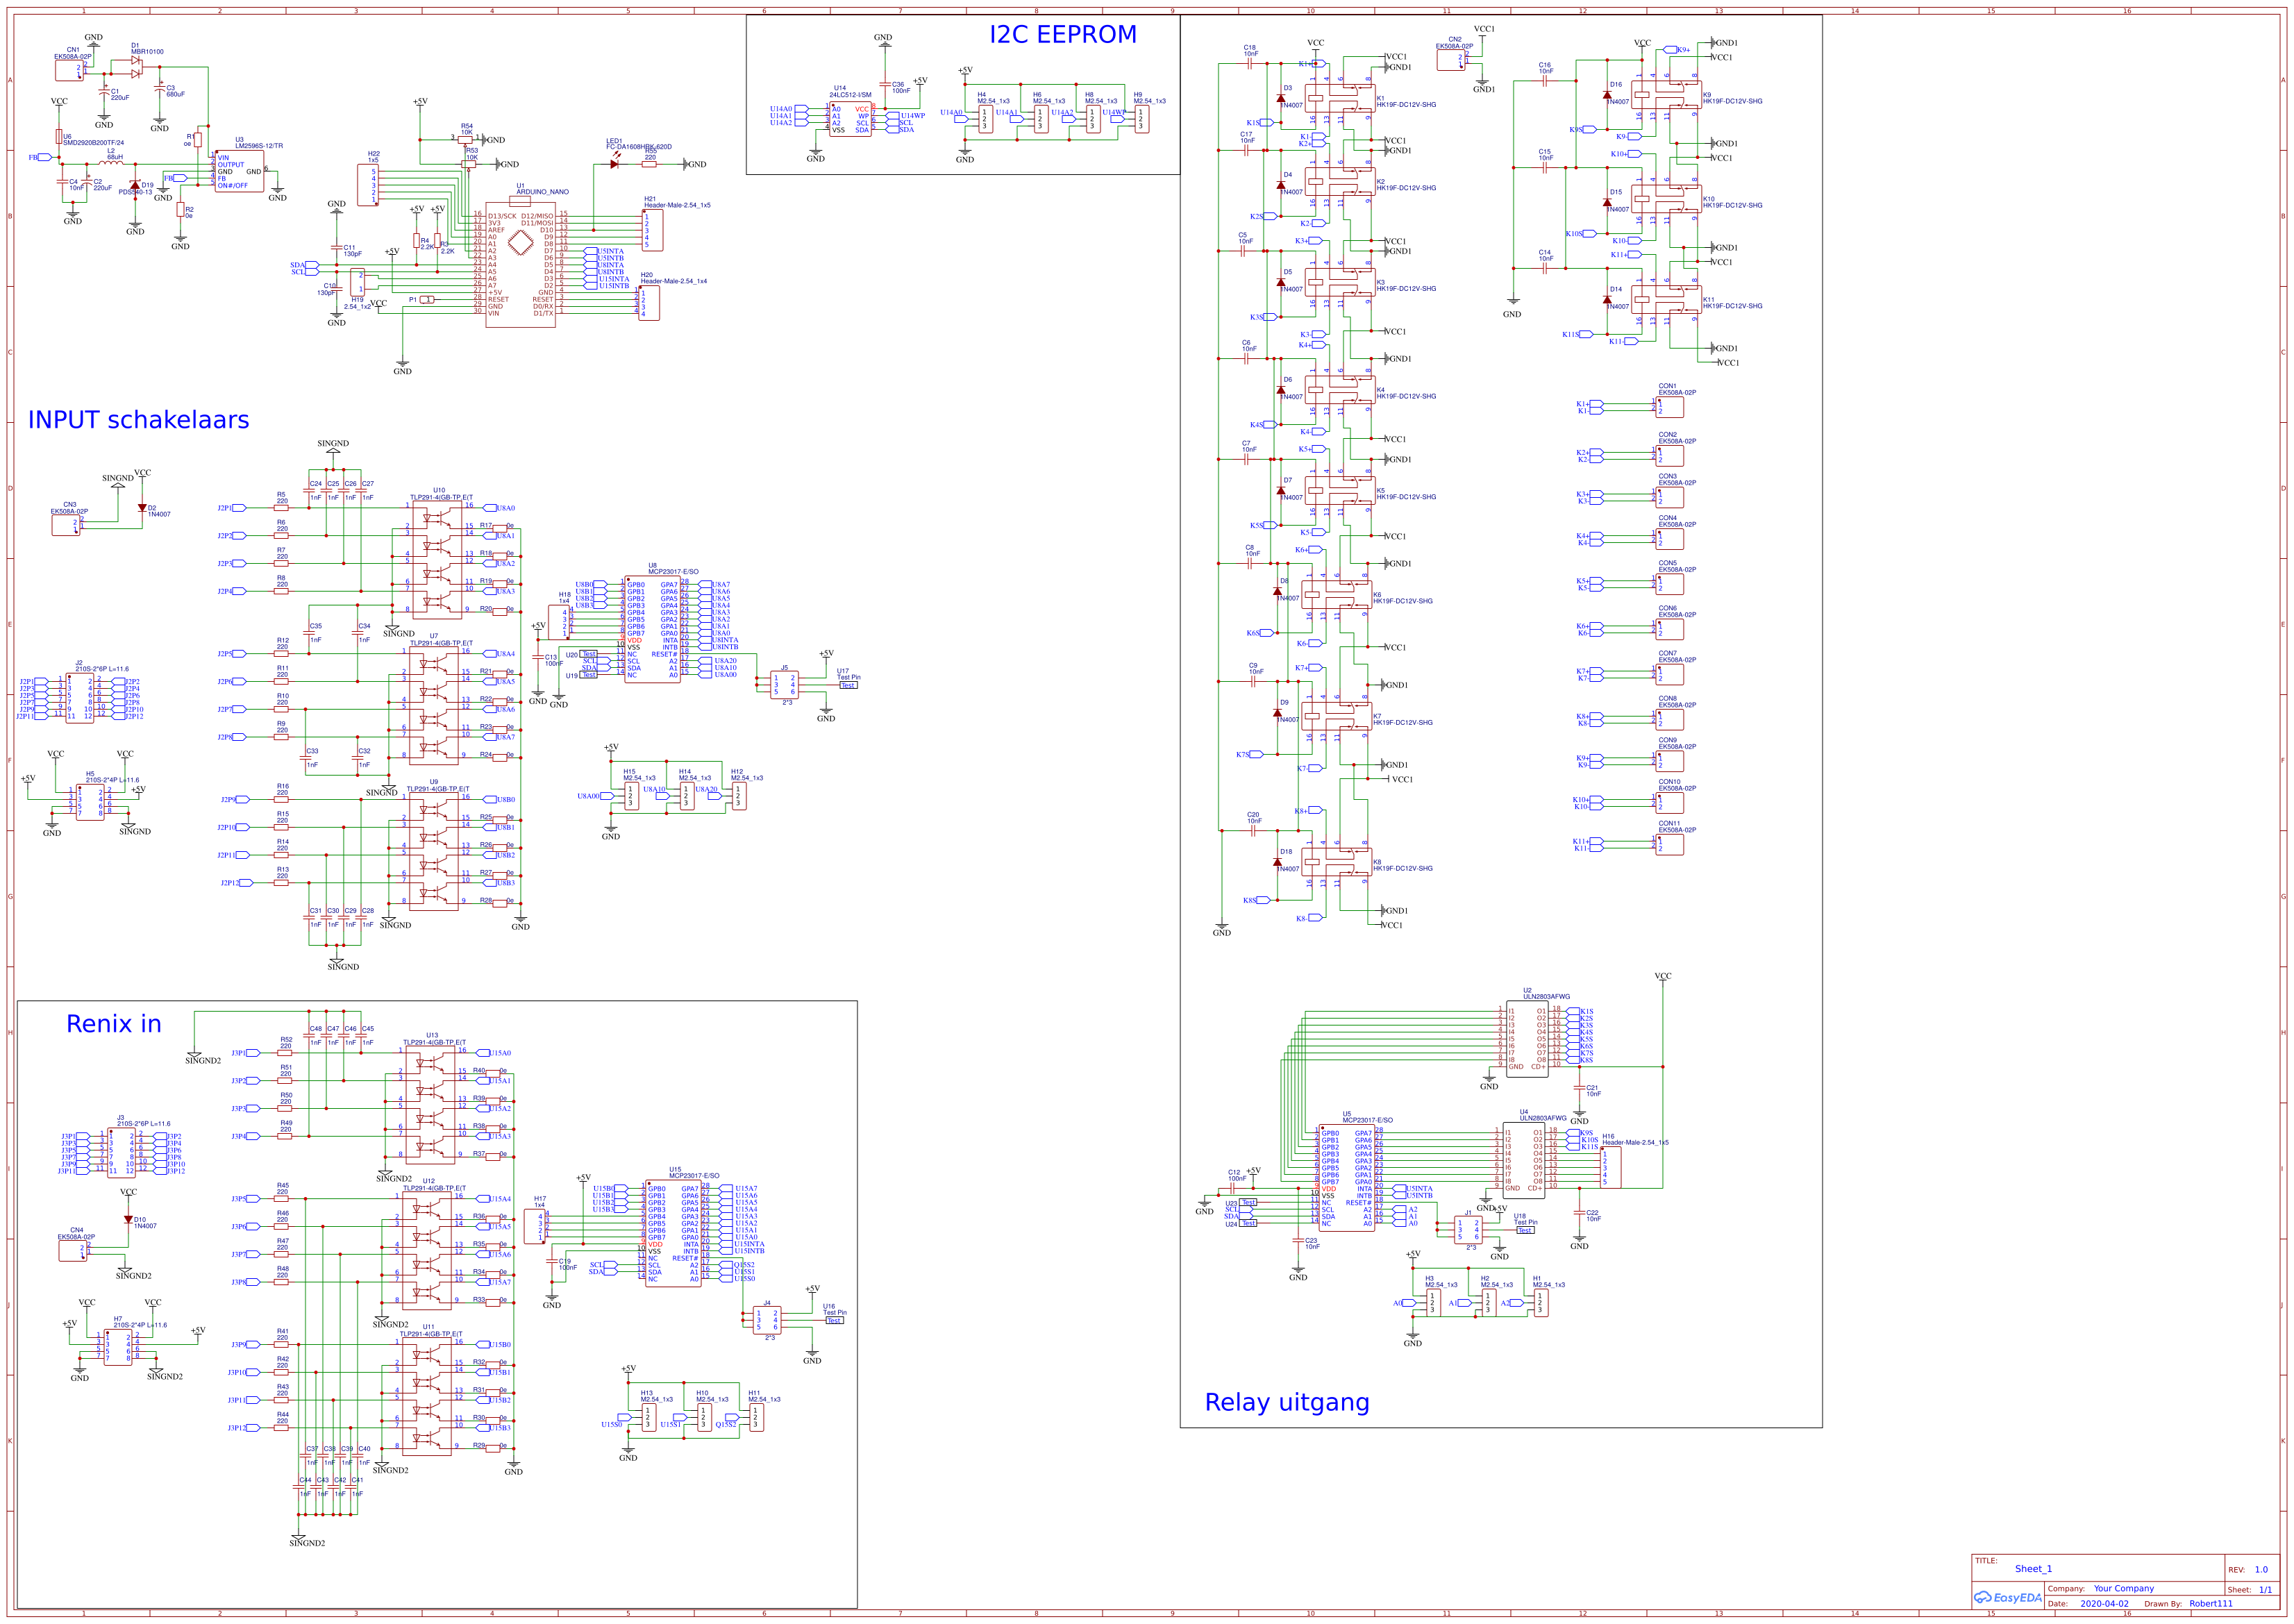The width and height of the screenshot is (2294, 1624).
Task: Click the REV value '1.0'
Action: coord(2261,1569)
